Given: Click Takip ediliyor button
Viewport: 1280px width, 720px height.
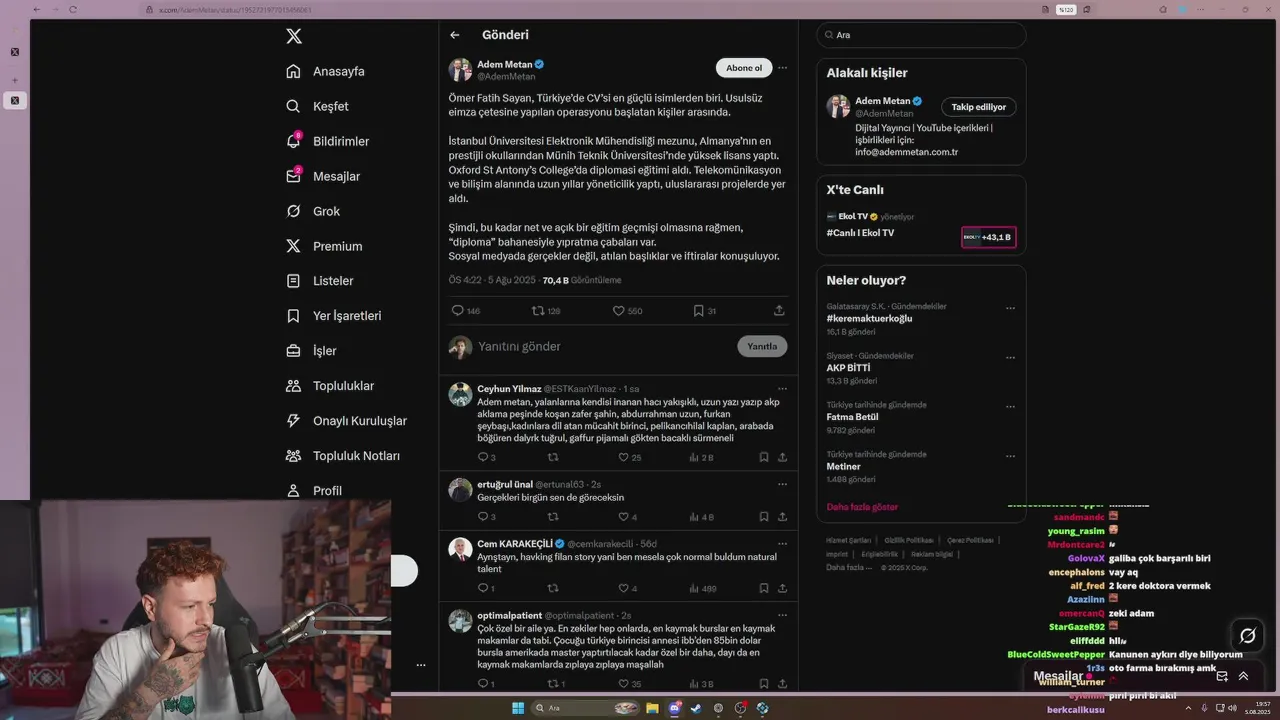Looking at the screenshot, I should click(979, 107).
